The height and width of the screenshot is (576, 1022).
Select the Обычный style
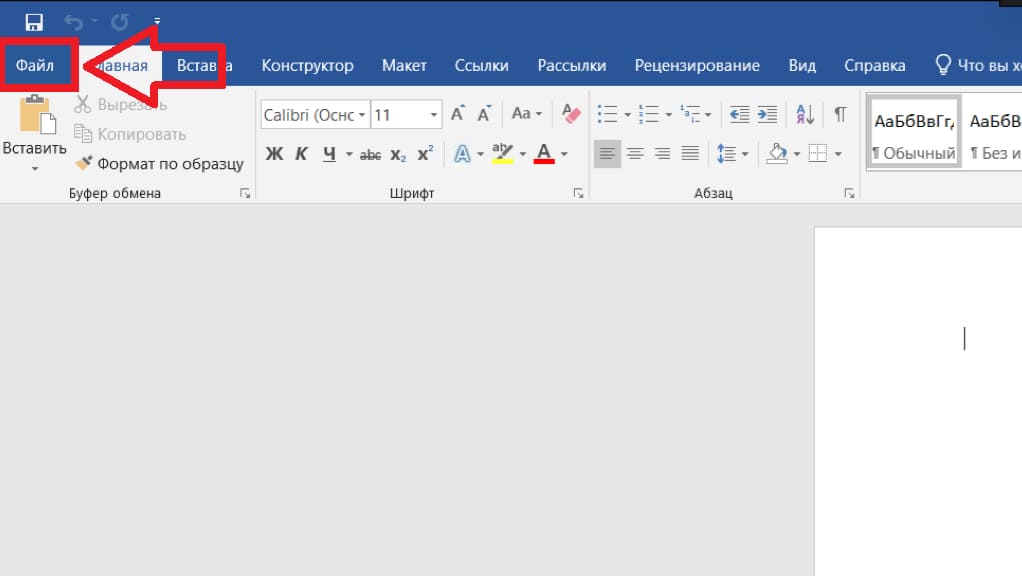click(913, 131)
